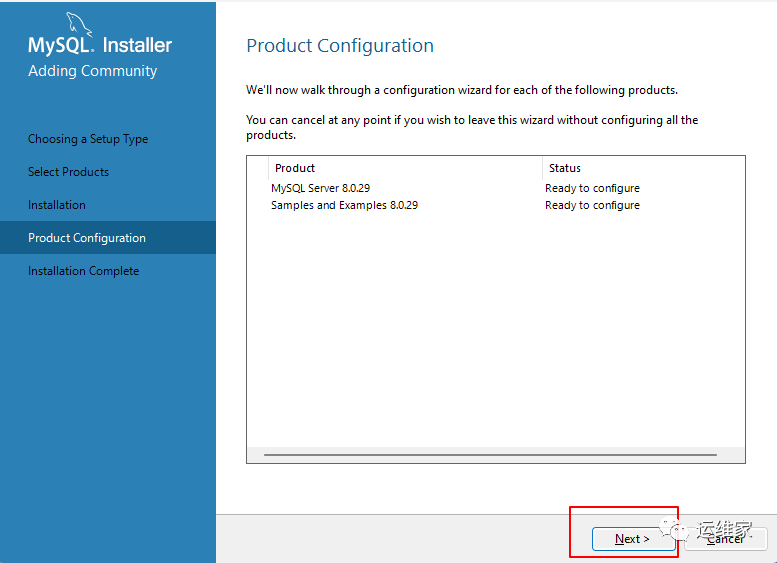Image resolution: width=777 pixels, height=563 pixels.
Task: Click the MySQL dolphin logo
Action: click(79, 25)
